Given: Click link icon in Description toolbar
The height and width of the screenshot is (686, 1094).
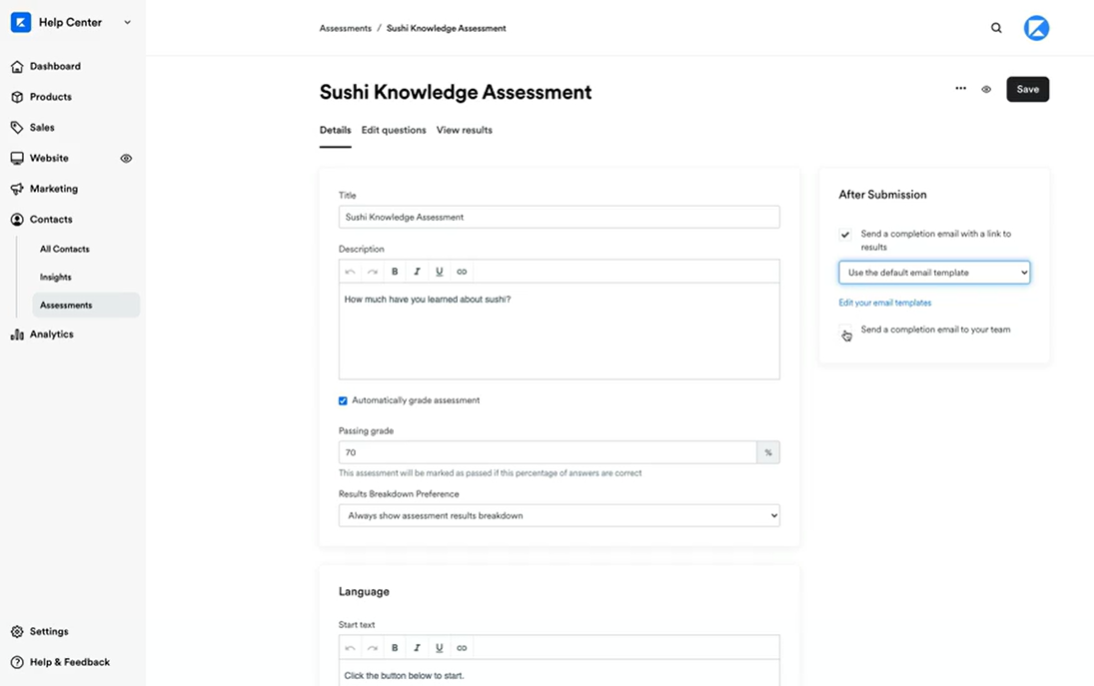Looking at the screenshot, I should pyautogui.click(x=462, y=272).
